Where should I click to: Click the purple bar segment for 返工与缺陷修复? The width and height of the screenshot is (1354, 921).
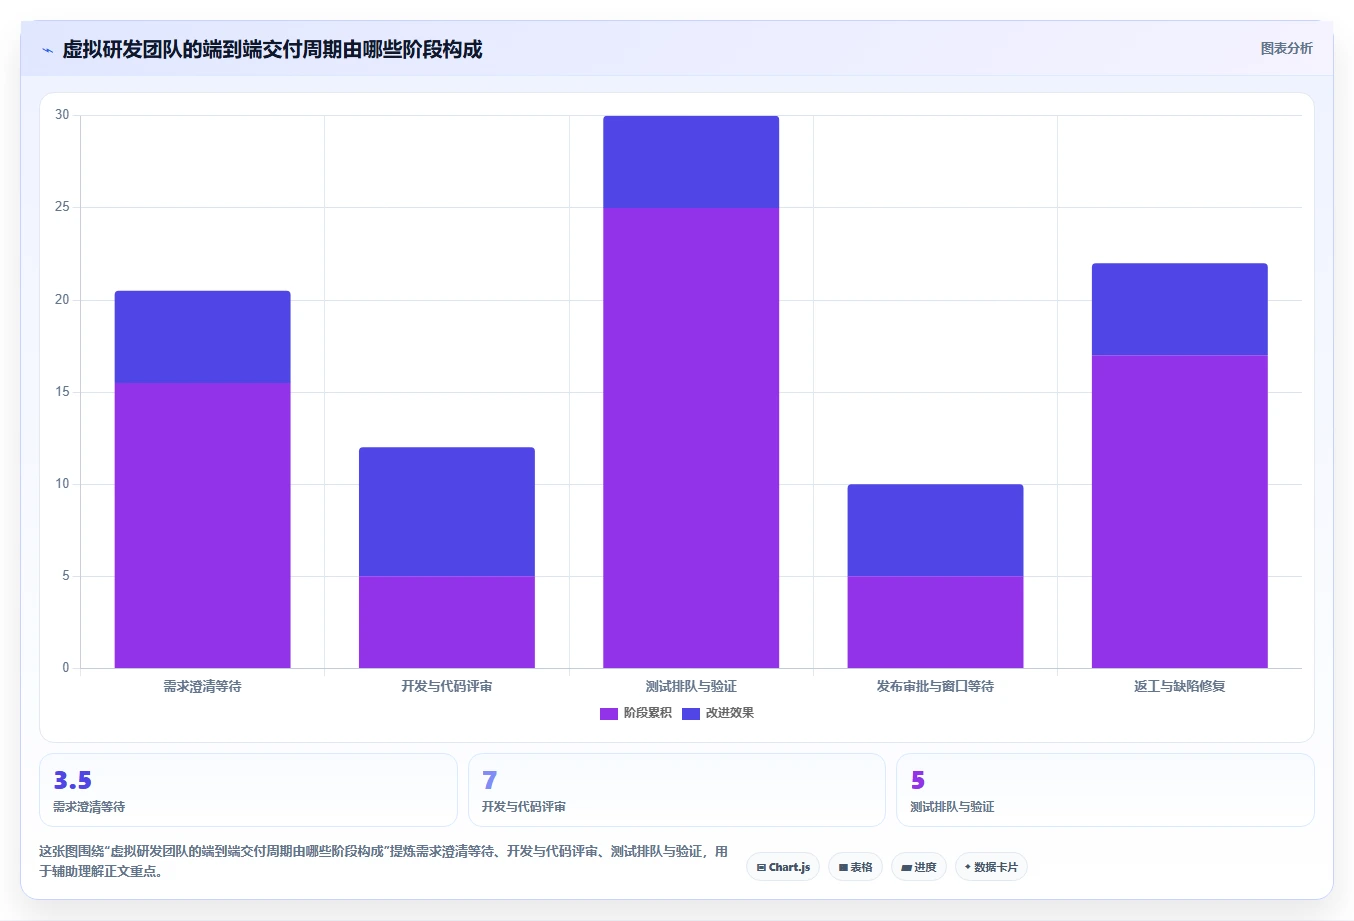point(1180,511)
